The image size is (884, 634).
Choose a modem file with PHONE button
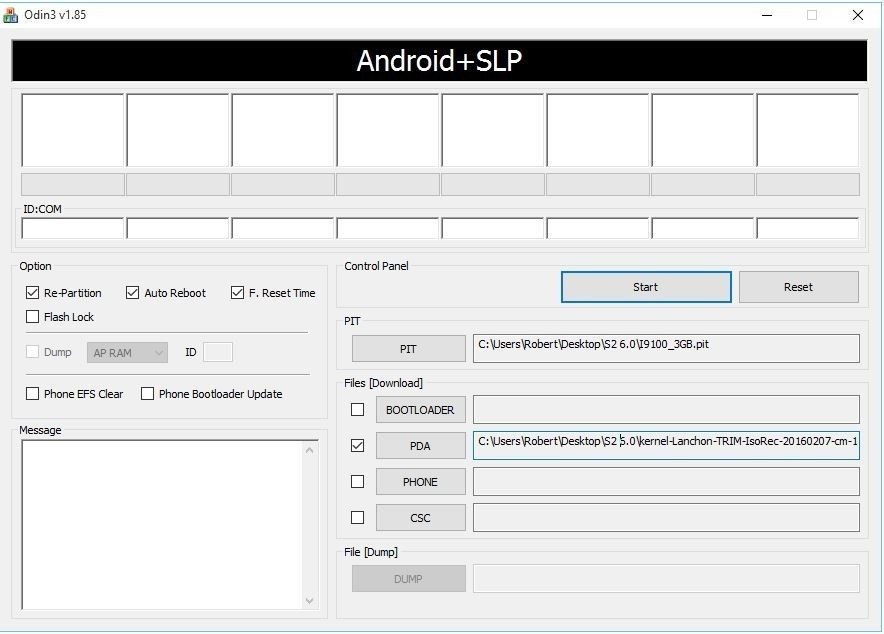[421, 482]
